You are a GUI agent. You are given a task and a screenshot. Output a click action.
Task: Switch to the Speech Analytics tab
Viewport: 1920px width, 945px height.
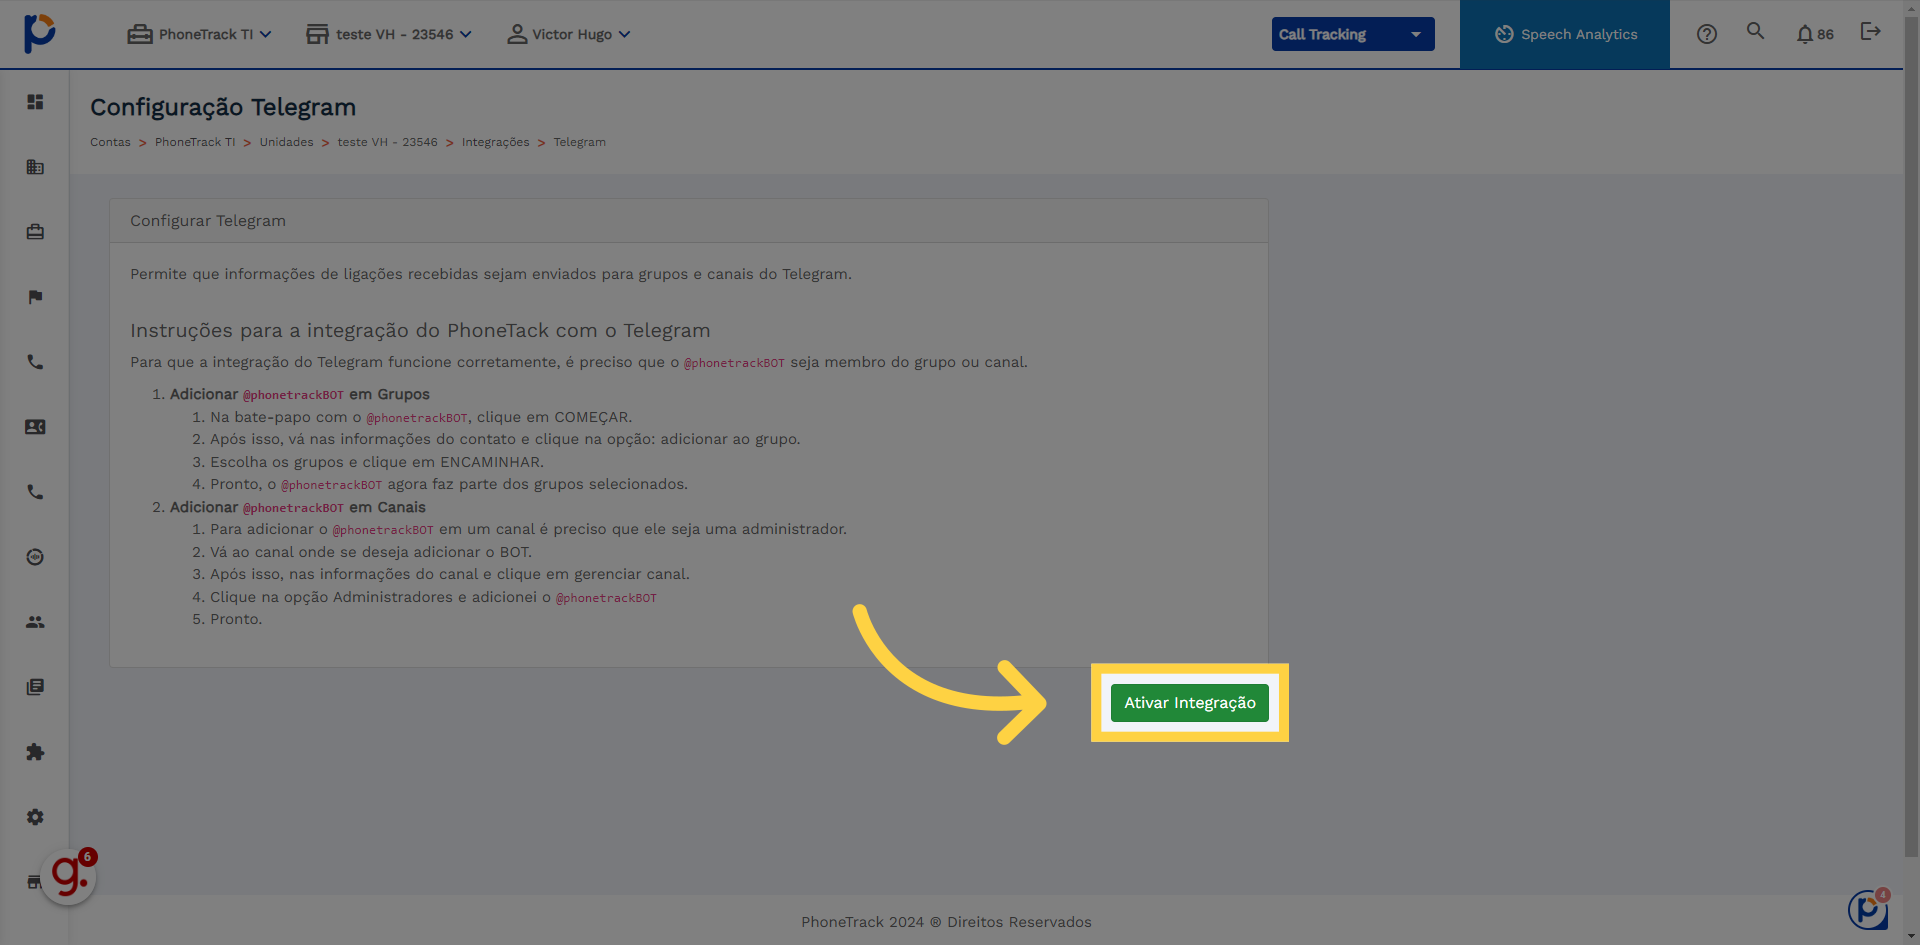tap(1565, 34)
